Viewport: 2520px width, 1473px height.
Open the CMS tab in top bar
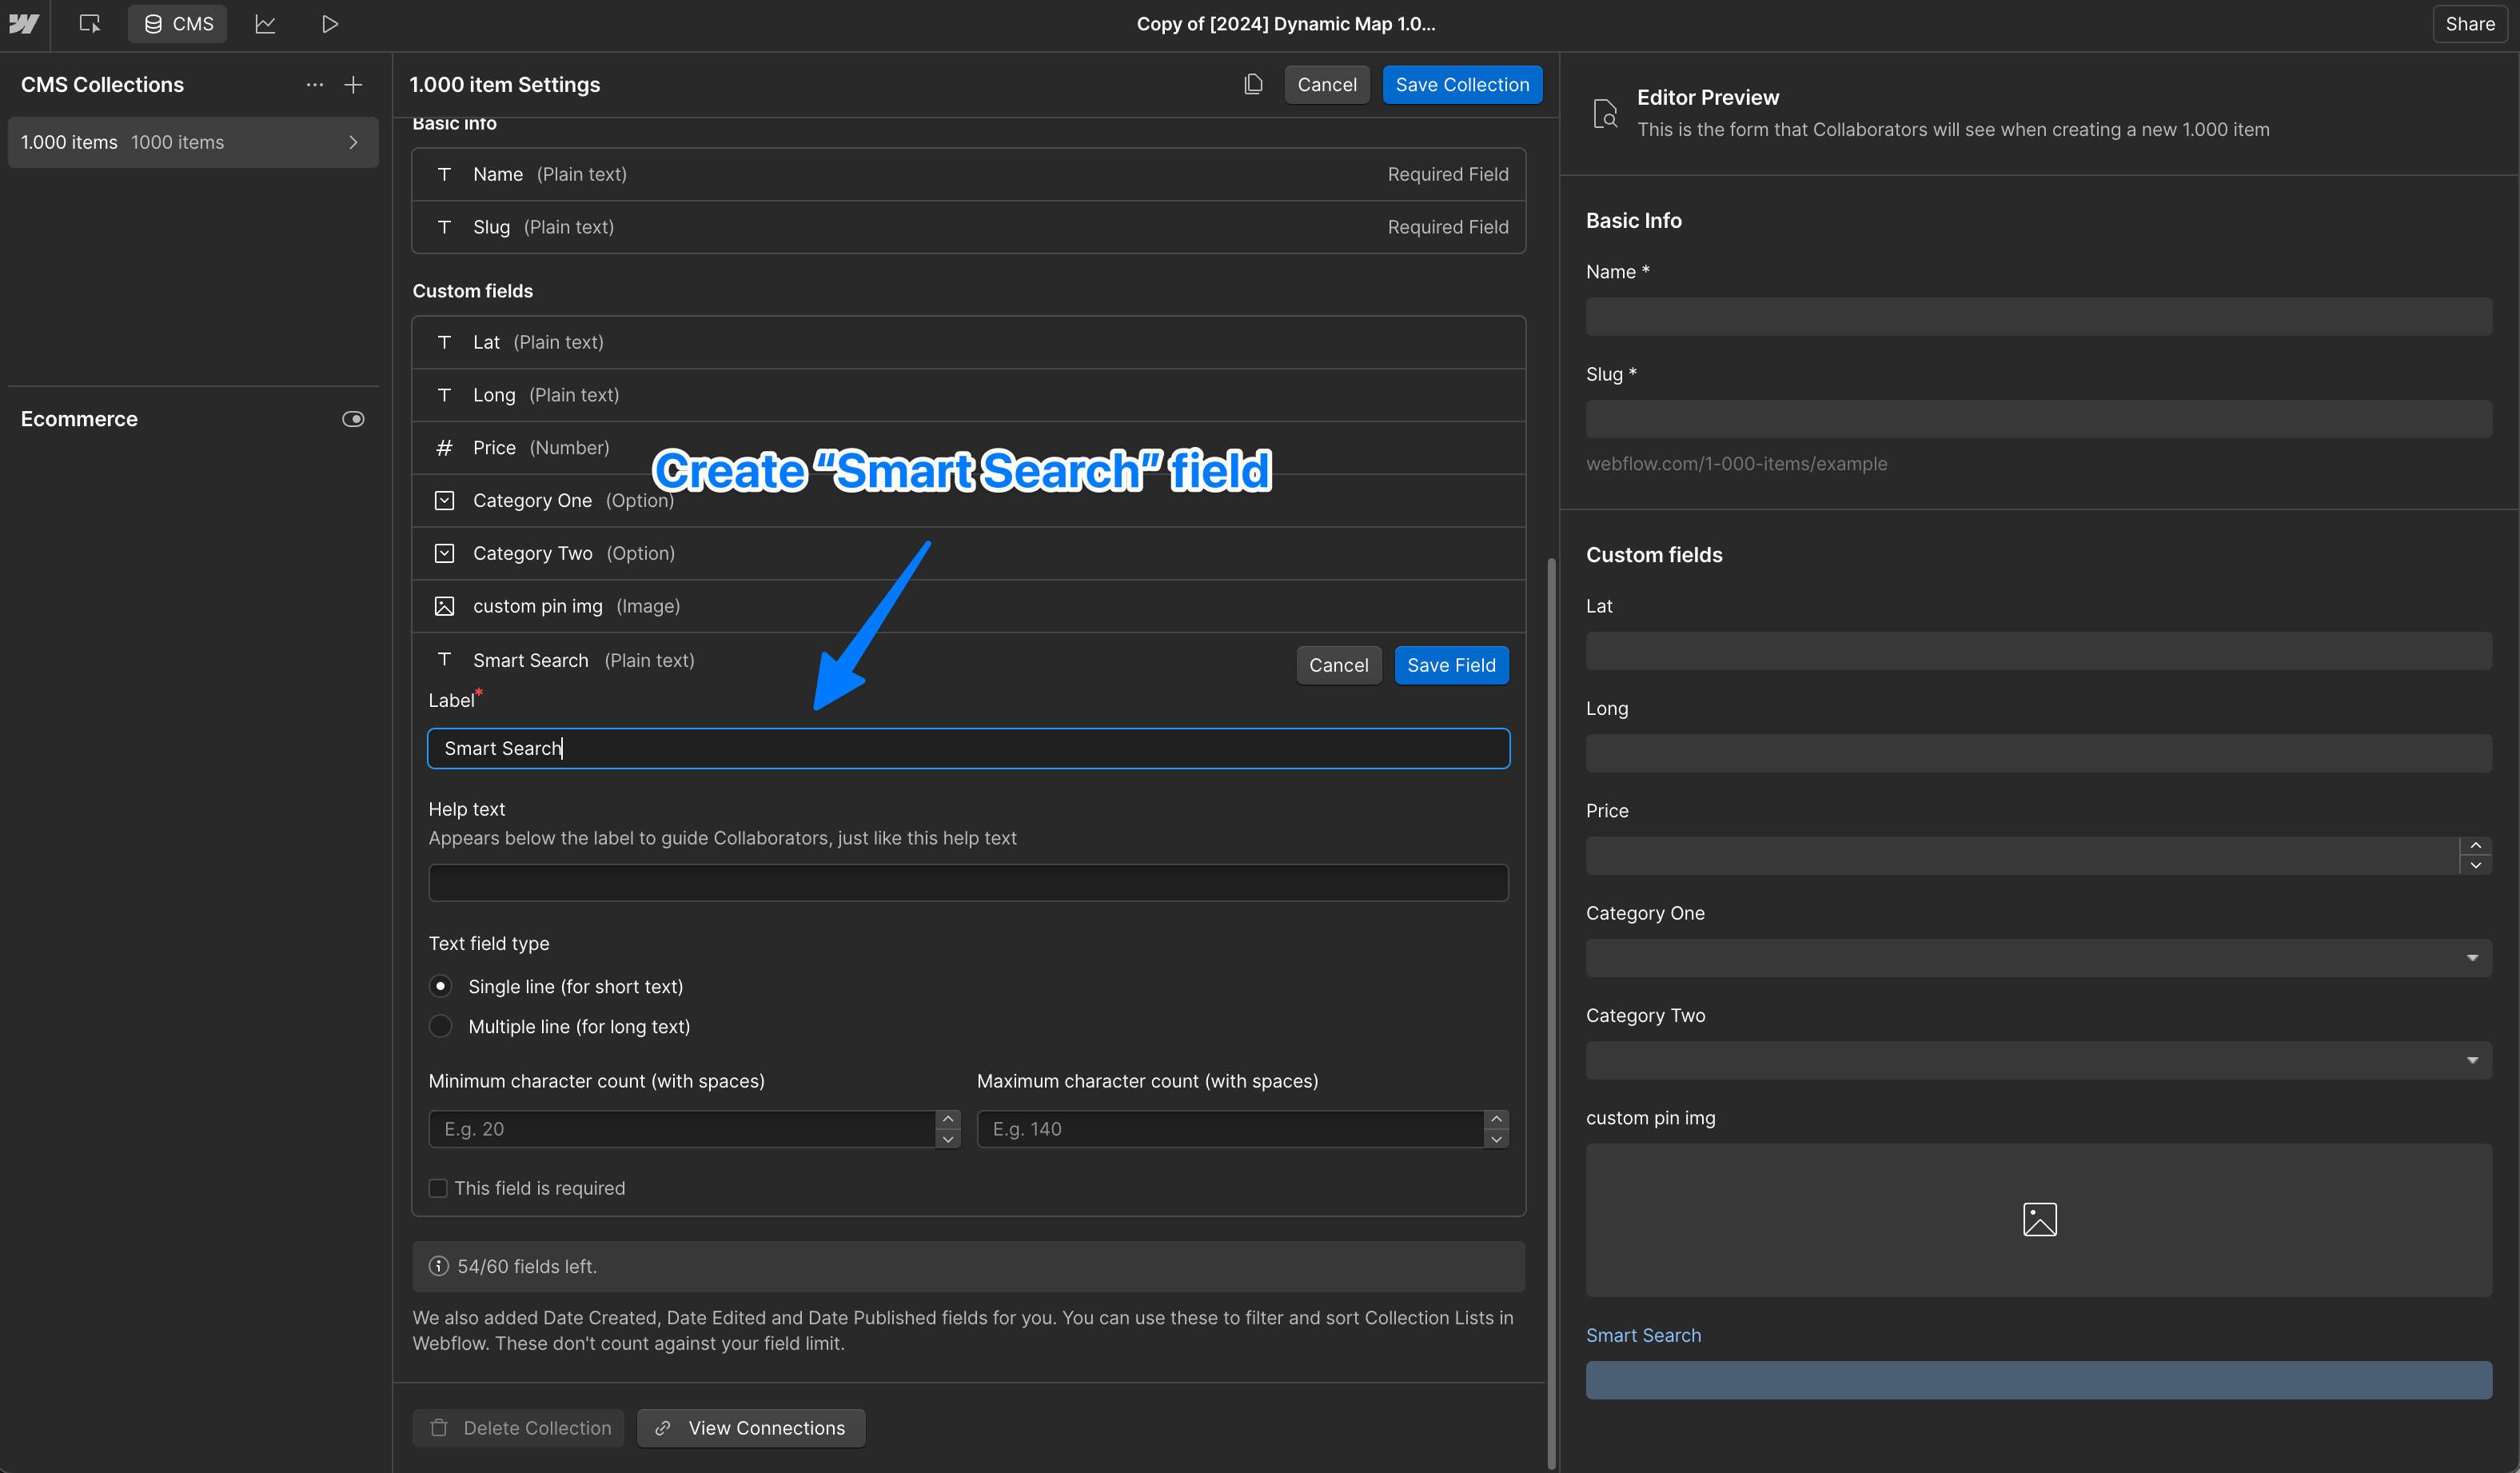(178, 23)
